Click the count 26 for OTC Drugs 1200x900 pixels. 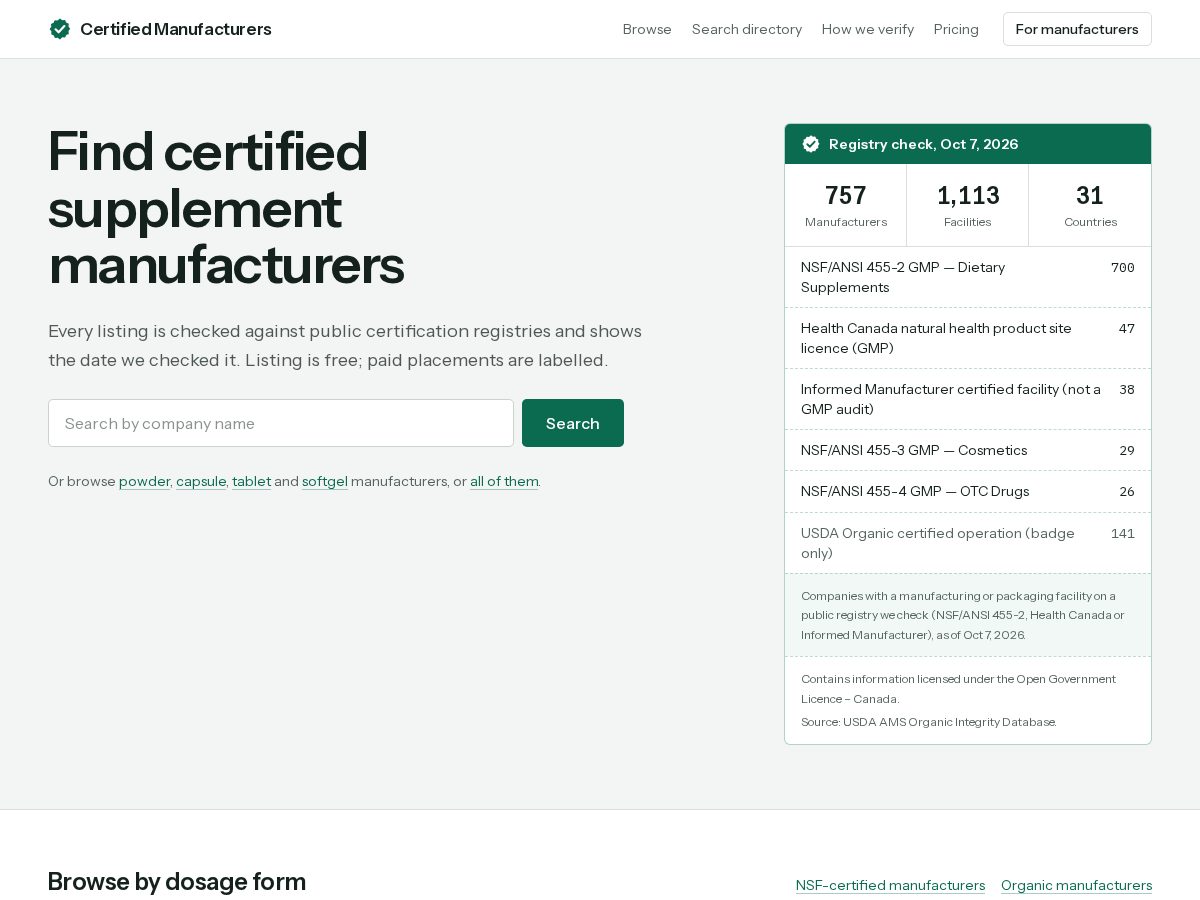1126,491
